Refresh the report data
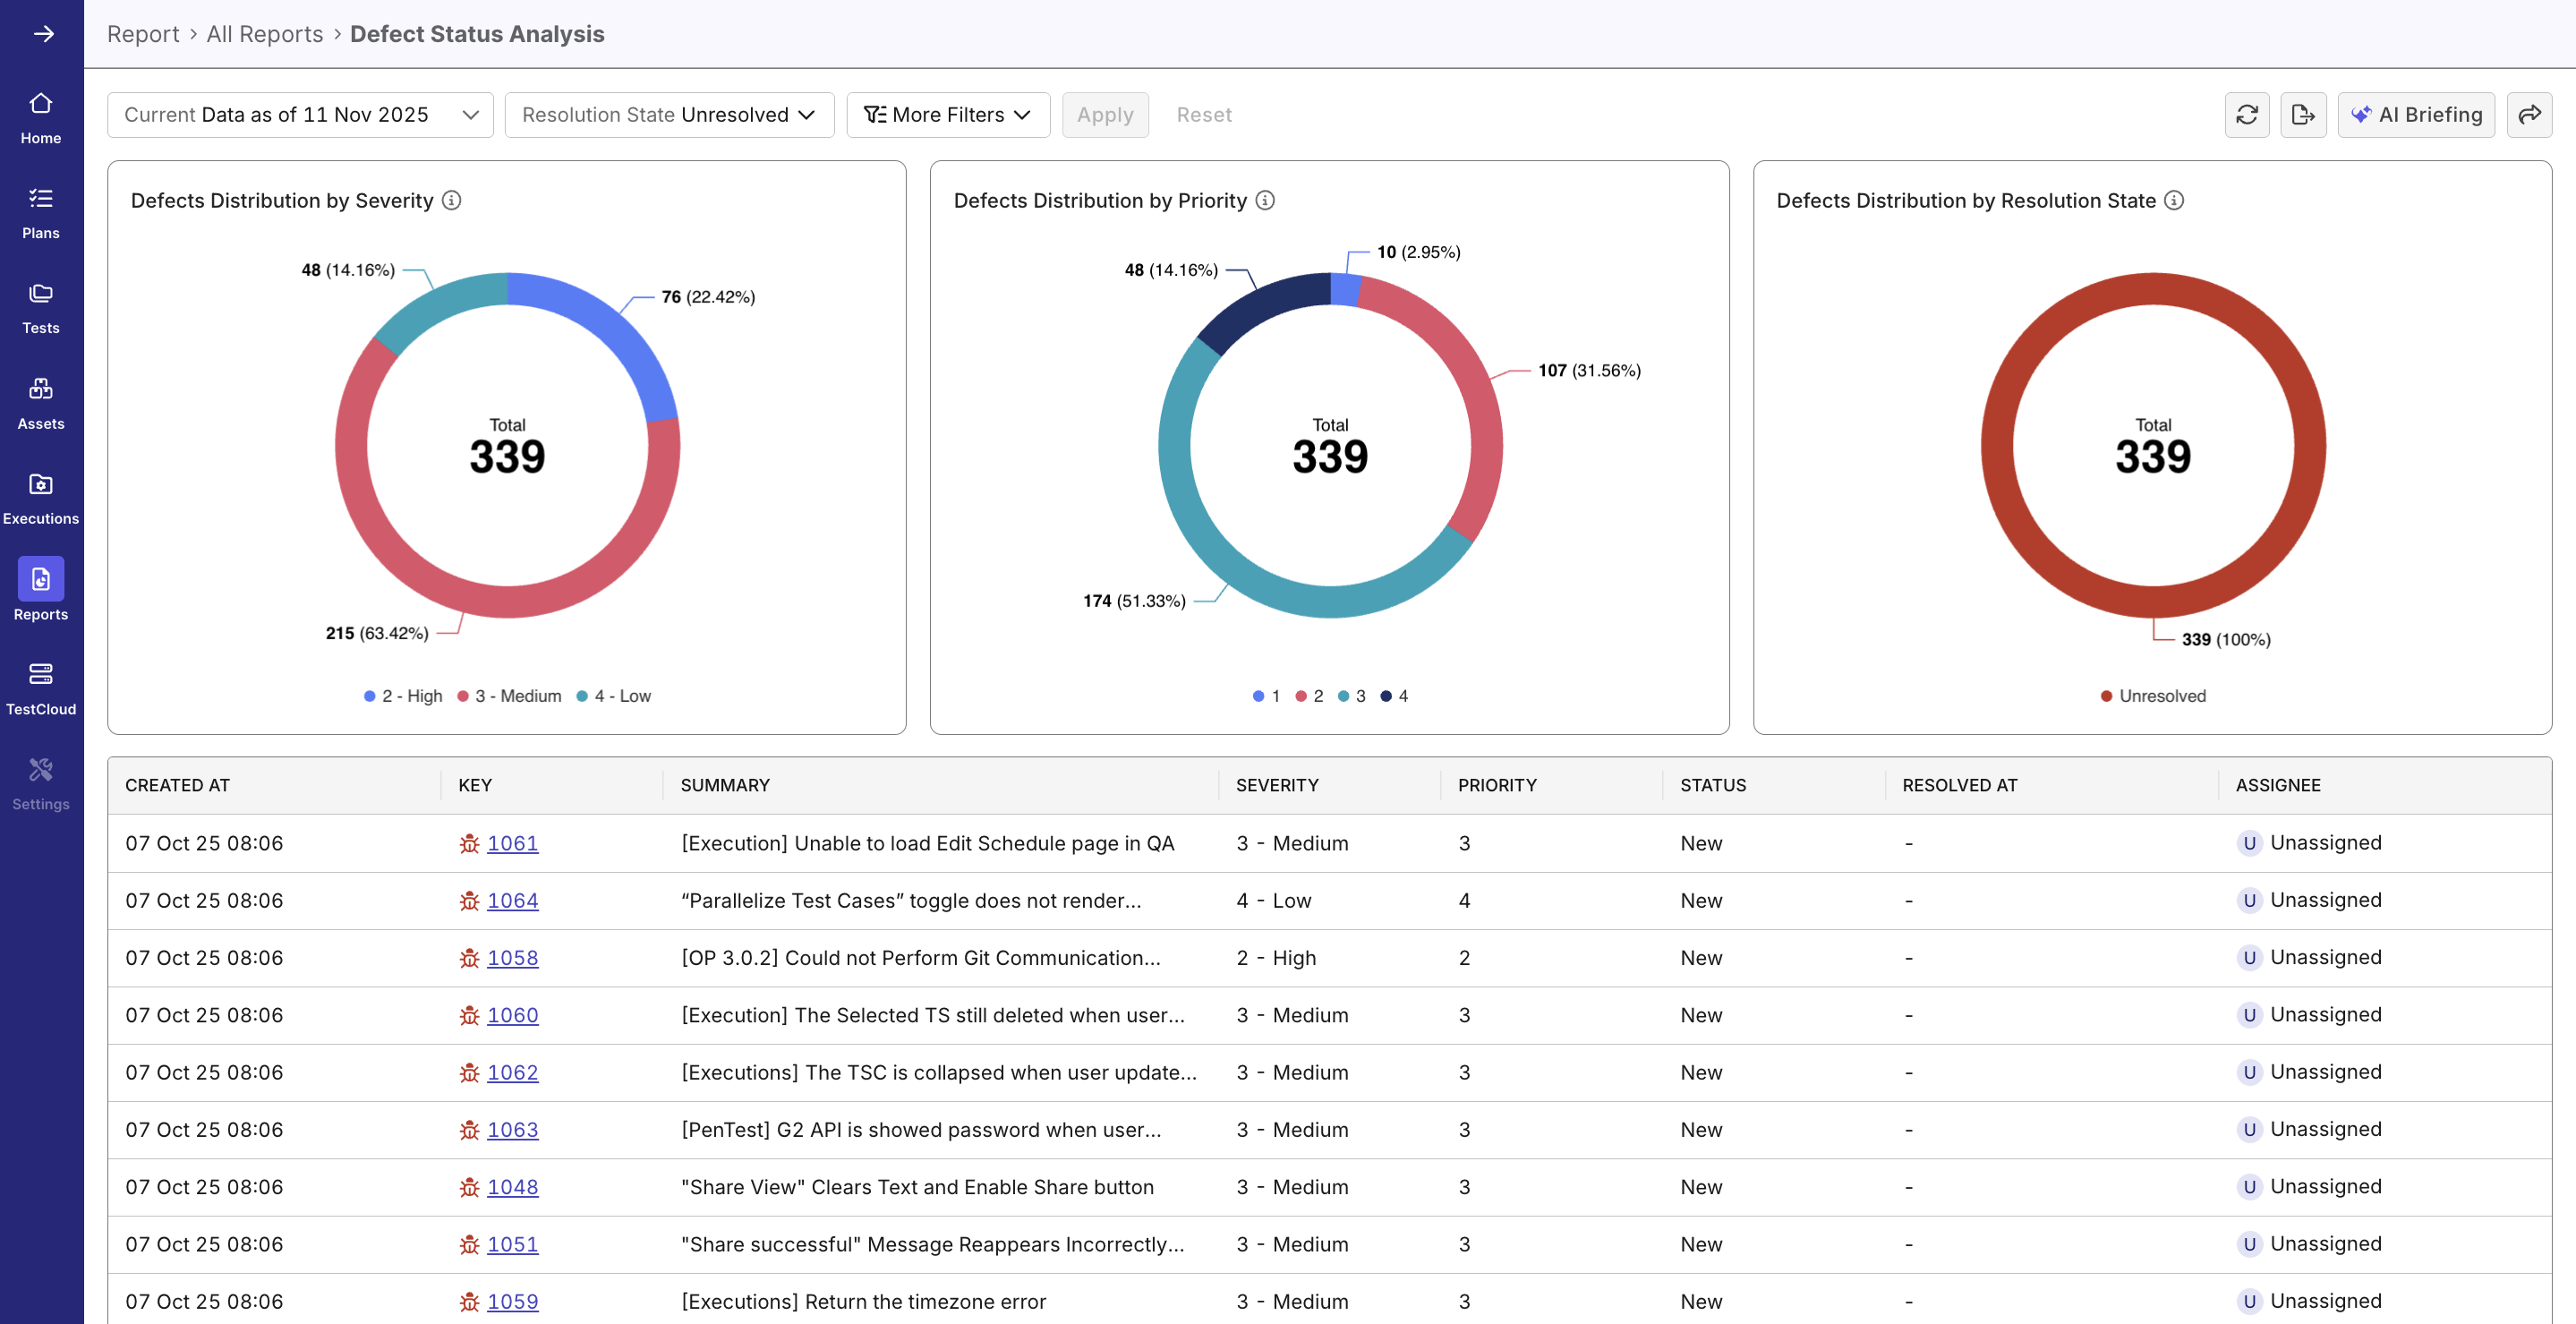The width and height of the screenshot is (2576, 1324). pos(2247,114)
